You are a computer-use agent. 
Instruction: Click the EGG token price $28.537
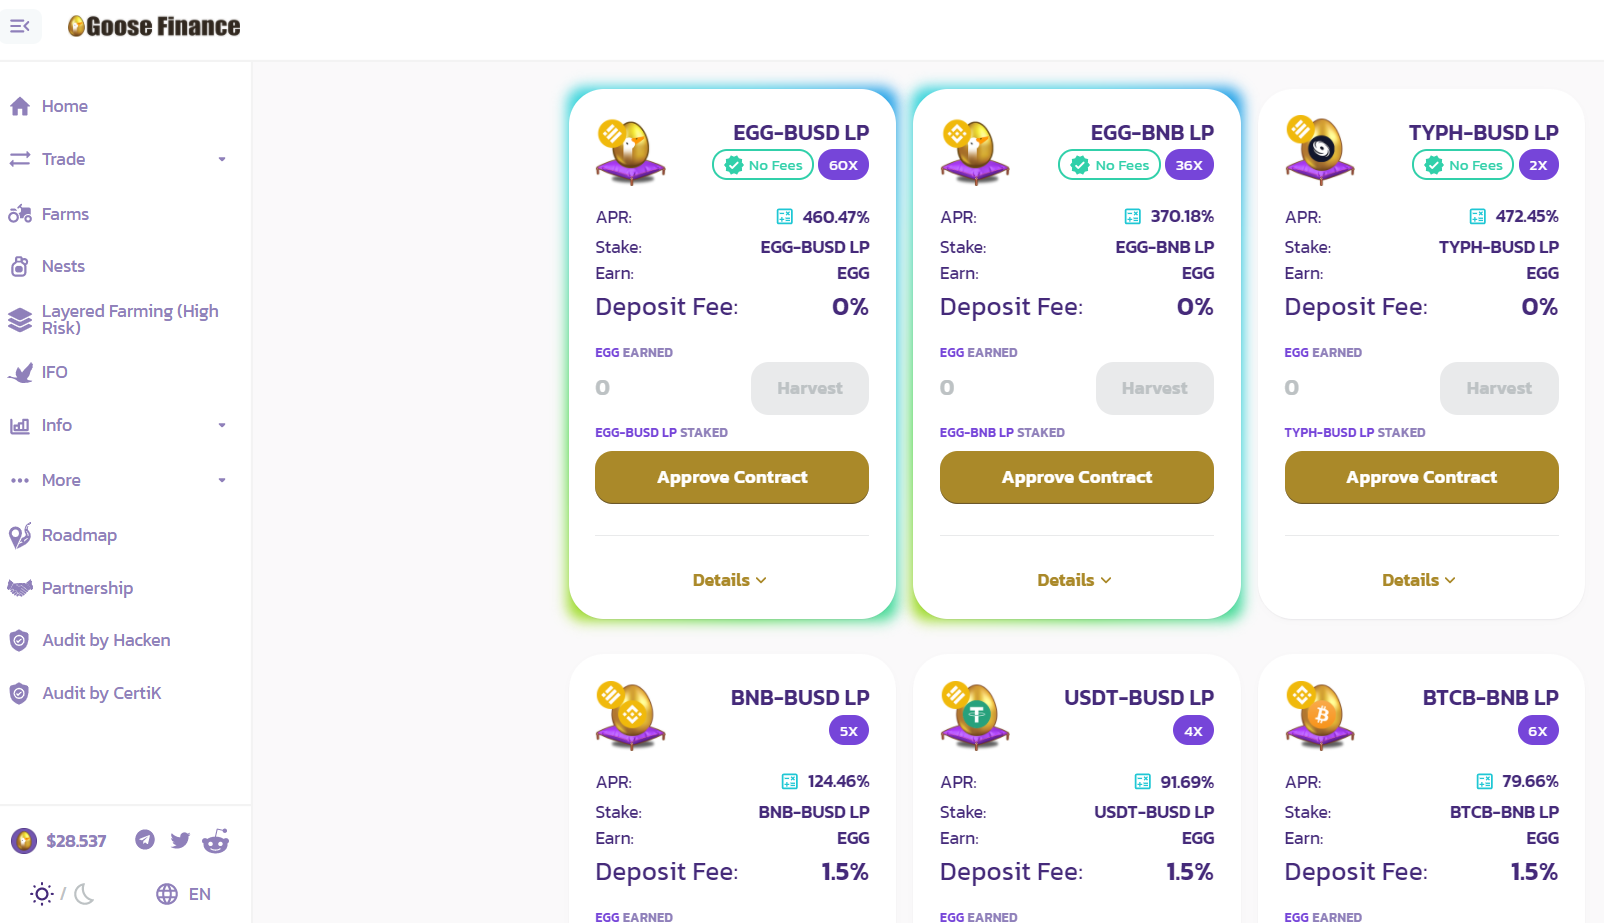click(x=75, y=841)
